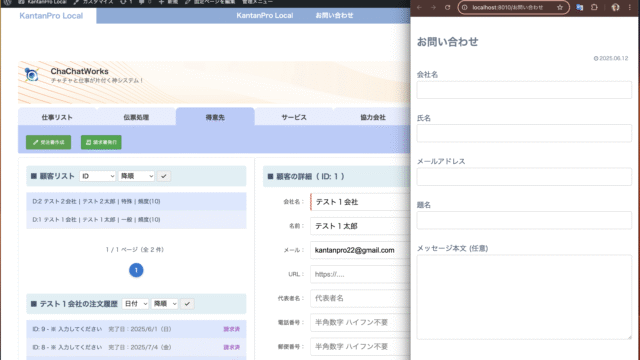Click the 請求済 status on order ID: 8
This screenshot has width=640, height=360.
pos(231,347)
